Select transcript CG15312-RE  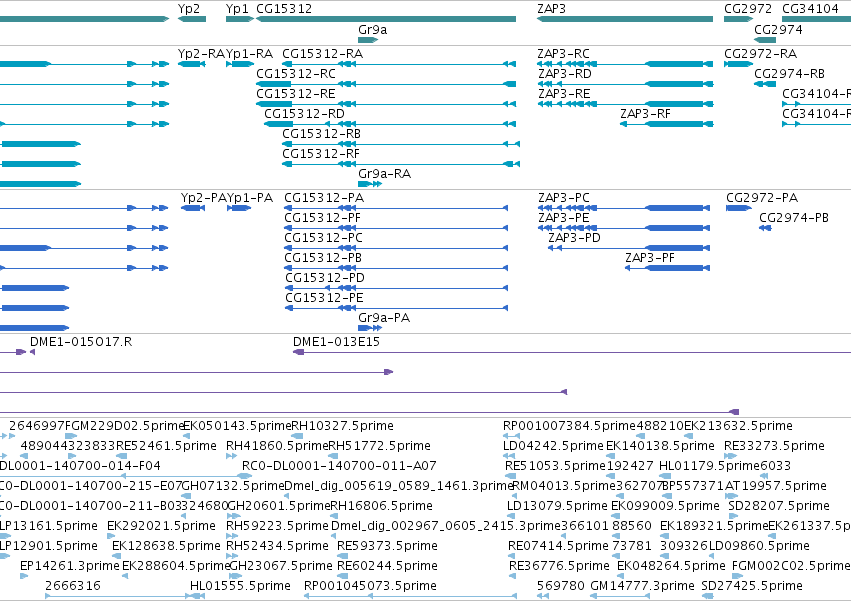(x=296, y=93)
